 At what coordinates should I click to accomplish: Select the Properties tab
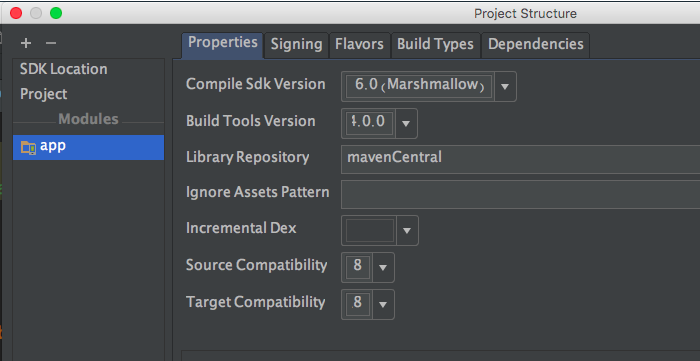click(x=223, y=43)
